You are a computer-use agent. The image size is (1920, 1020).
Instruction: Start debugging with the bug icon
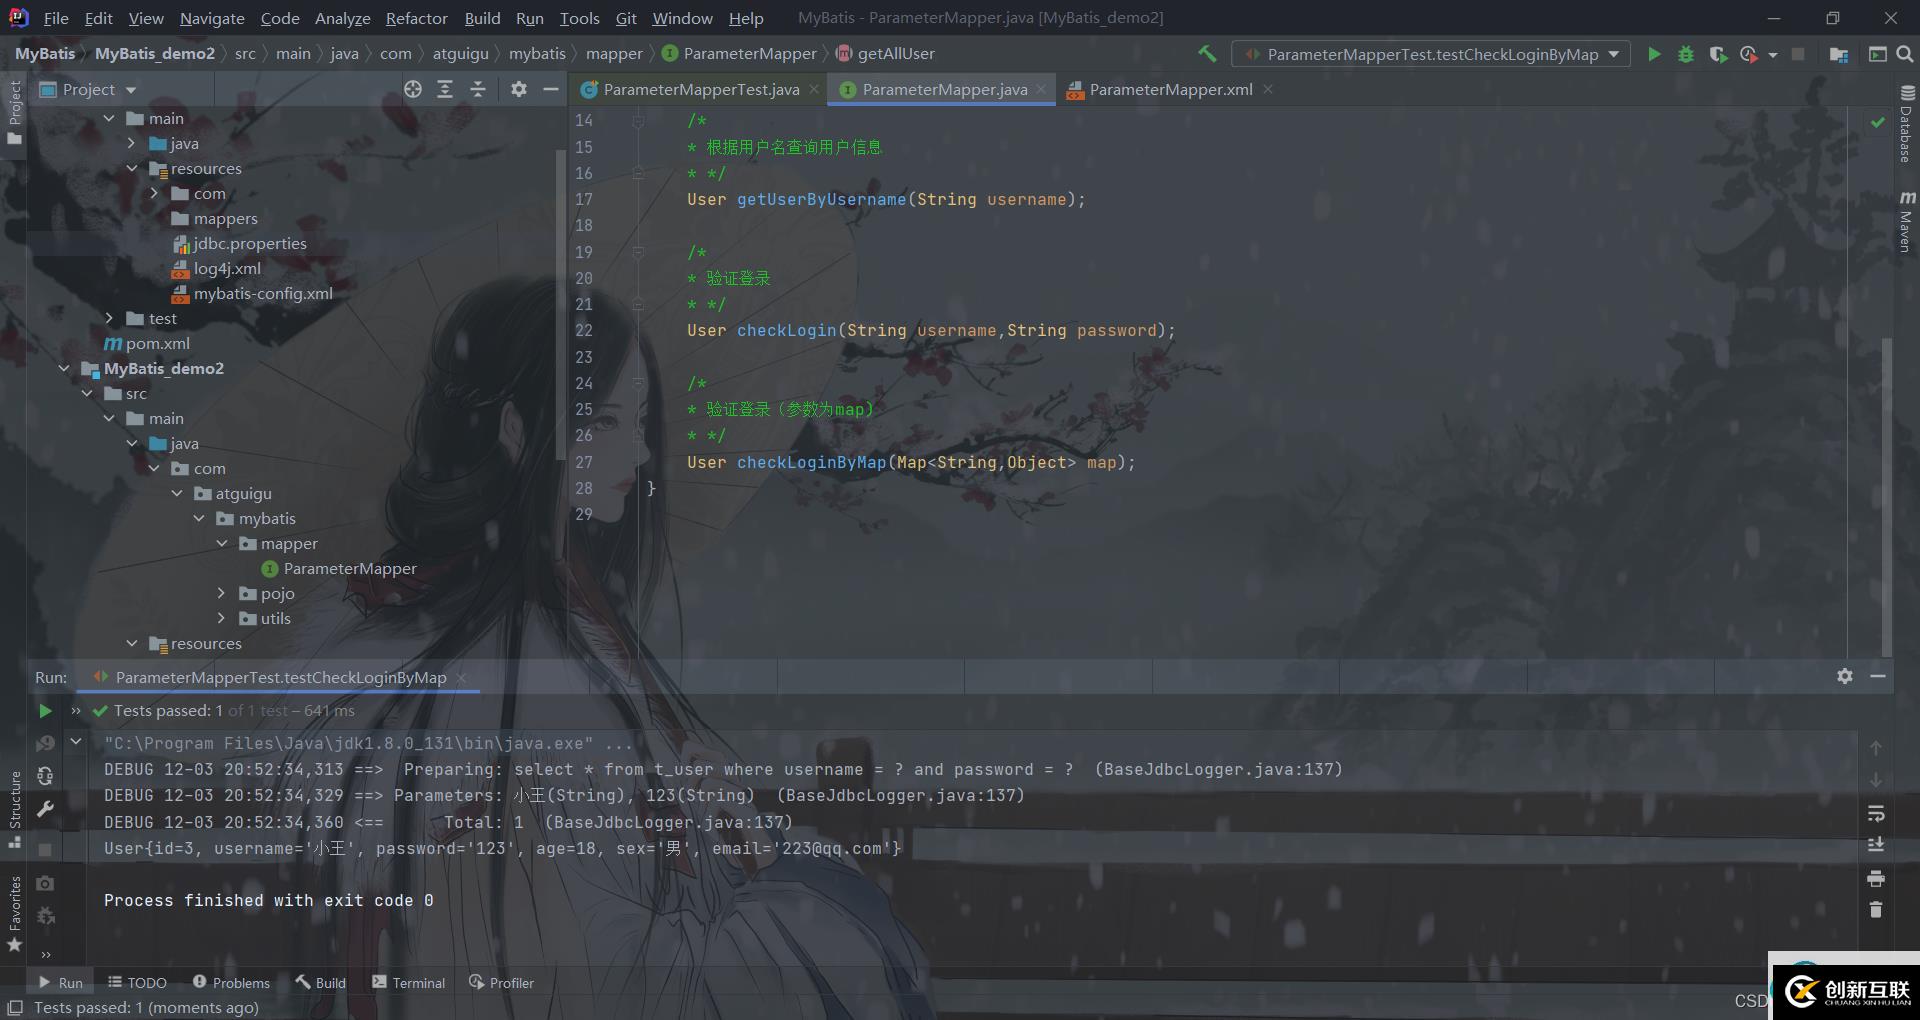[1686, 54]
